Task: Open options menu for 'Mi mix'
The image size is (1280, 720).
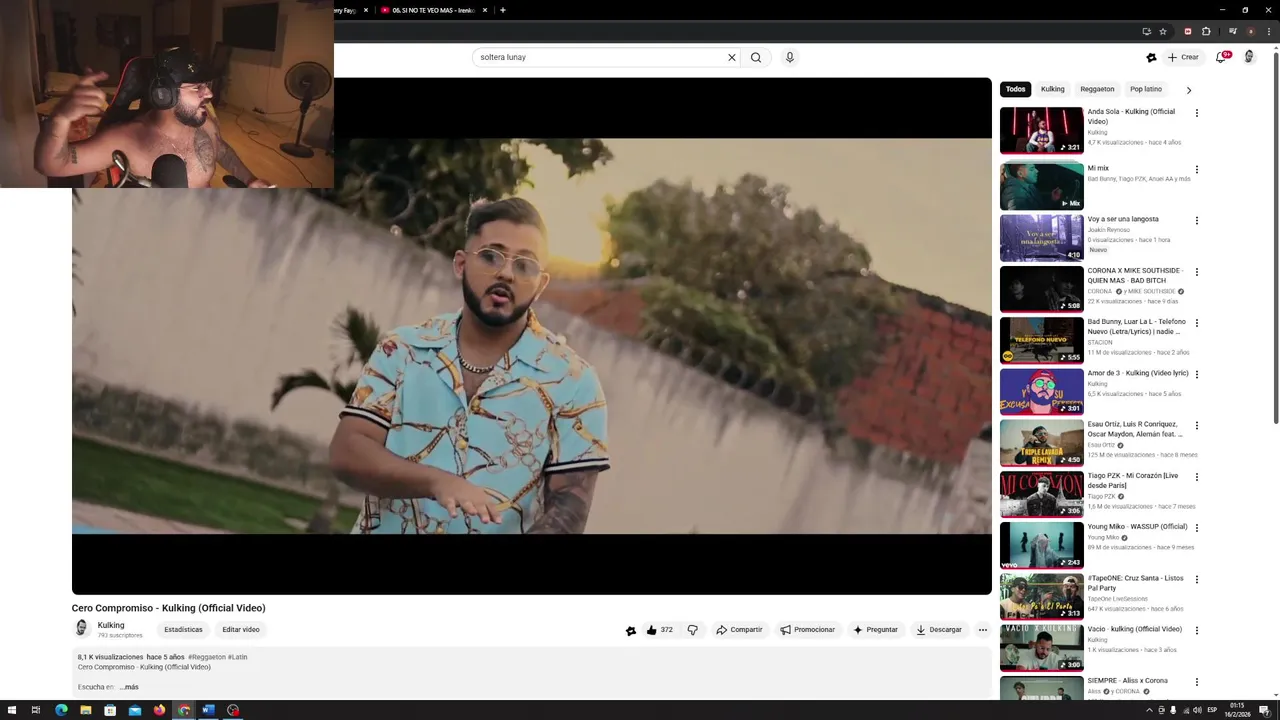Action: 1196,170
